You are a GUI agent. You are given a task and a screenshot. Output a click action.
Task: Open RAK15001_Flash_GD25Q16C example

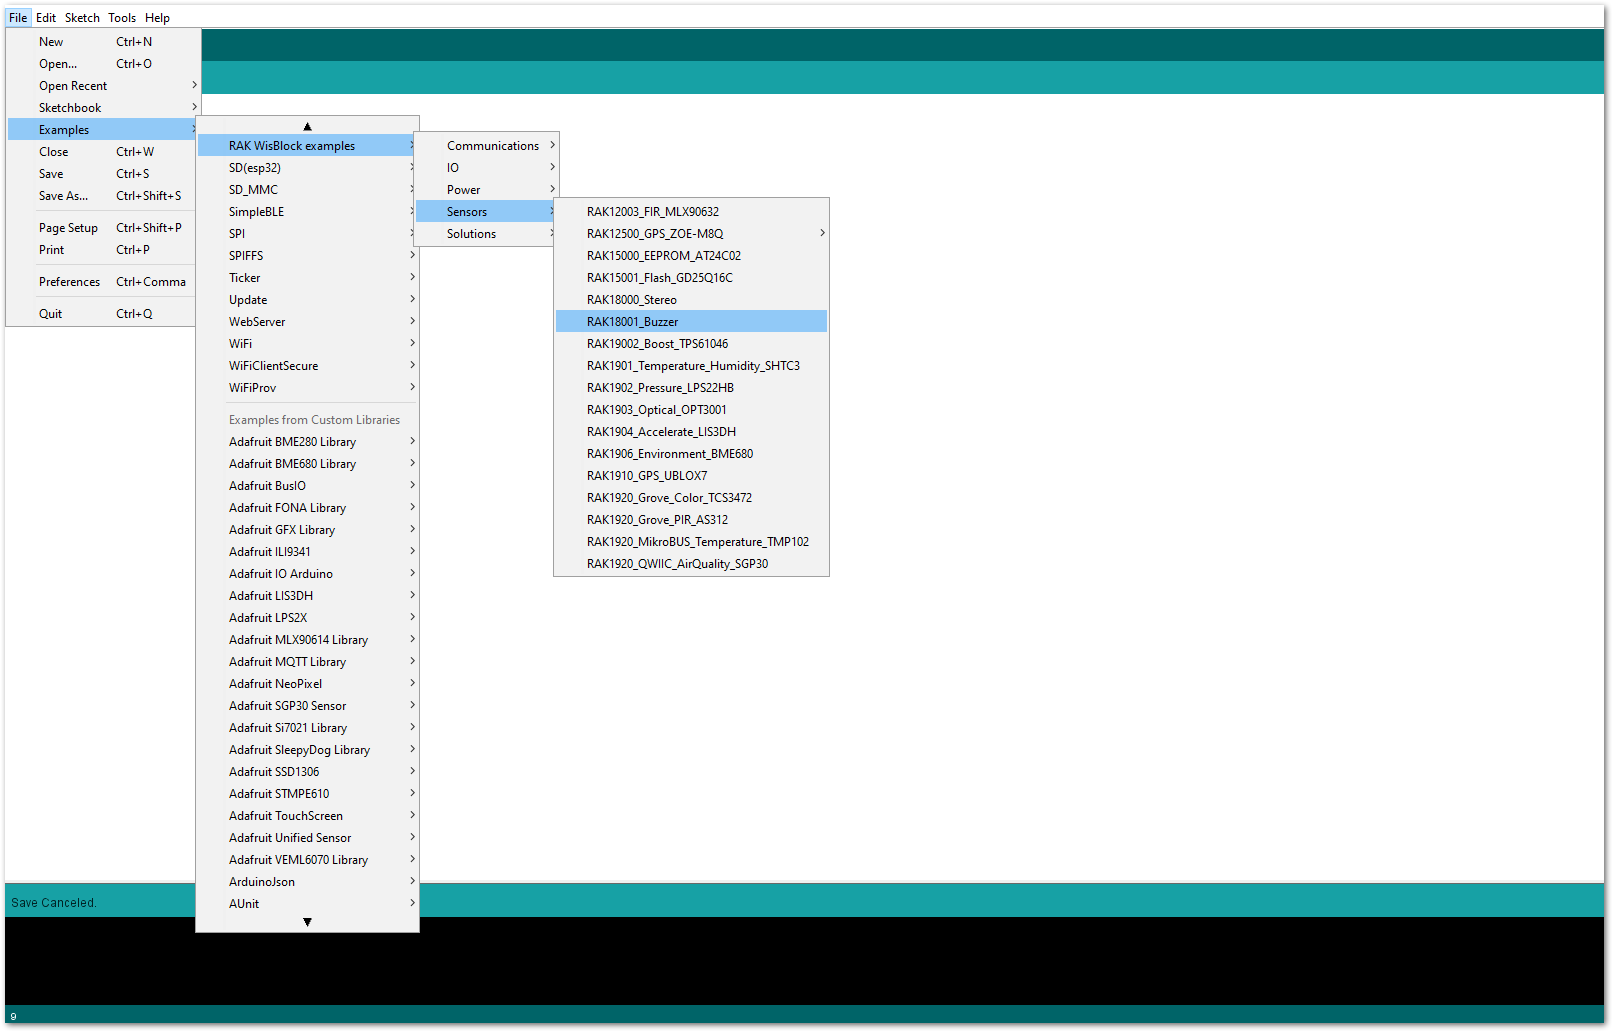coord(691,278)
